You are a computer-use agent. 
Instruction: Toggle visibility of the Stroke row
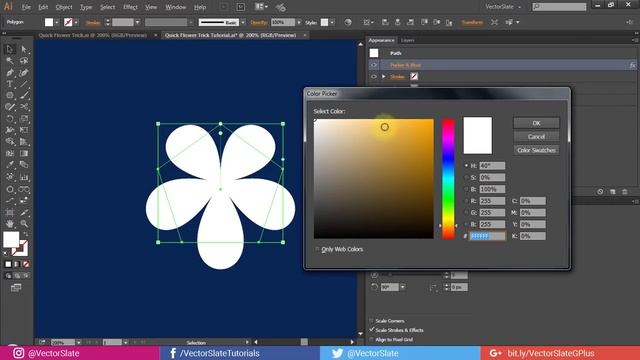pos(373,76)
